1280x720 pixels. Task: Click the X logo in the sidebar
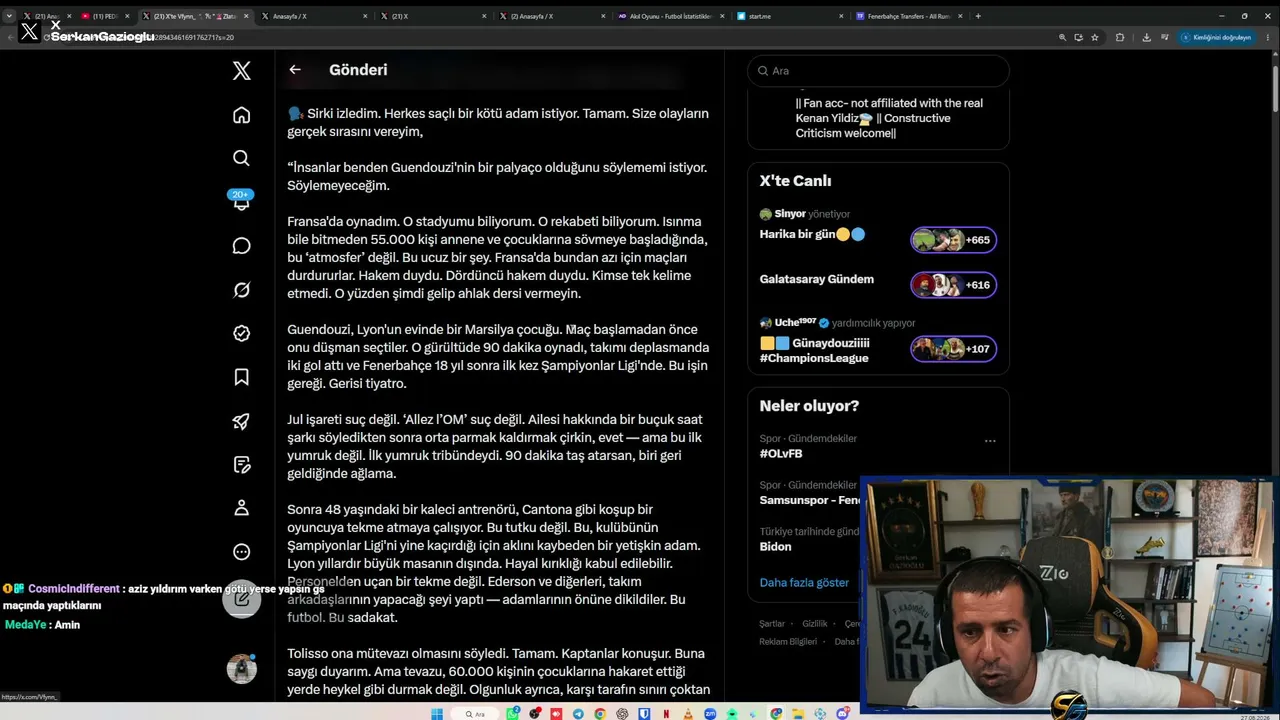click(x=241, y=71)
